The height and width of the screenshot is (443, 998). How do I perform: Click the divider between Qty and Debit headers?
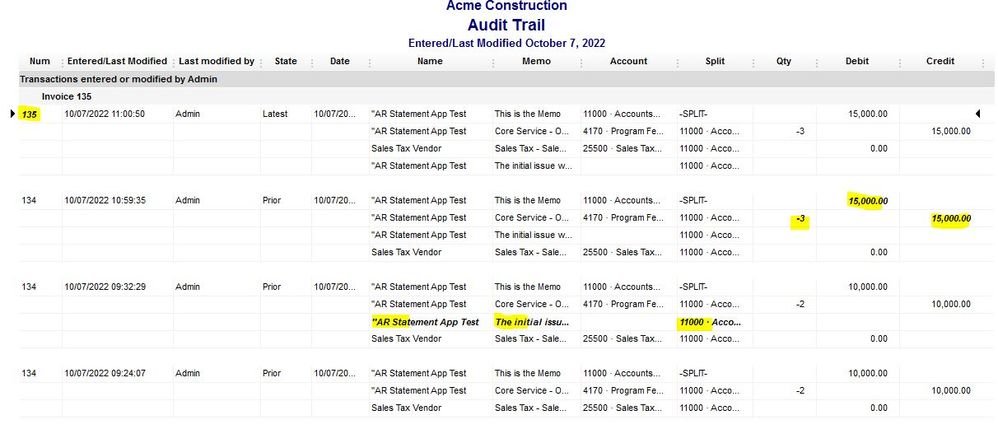click(x=817, y=62)
